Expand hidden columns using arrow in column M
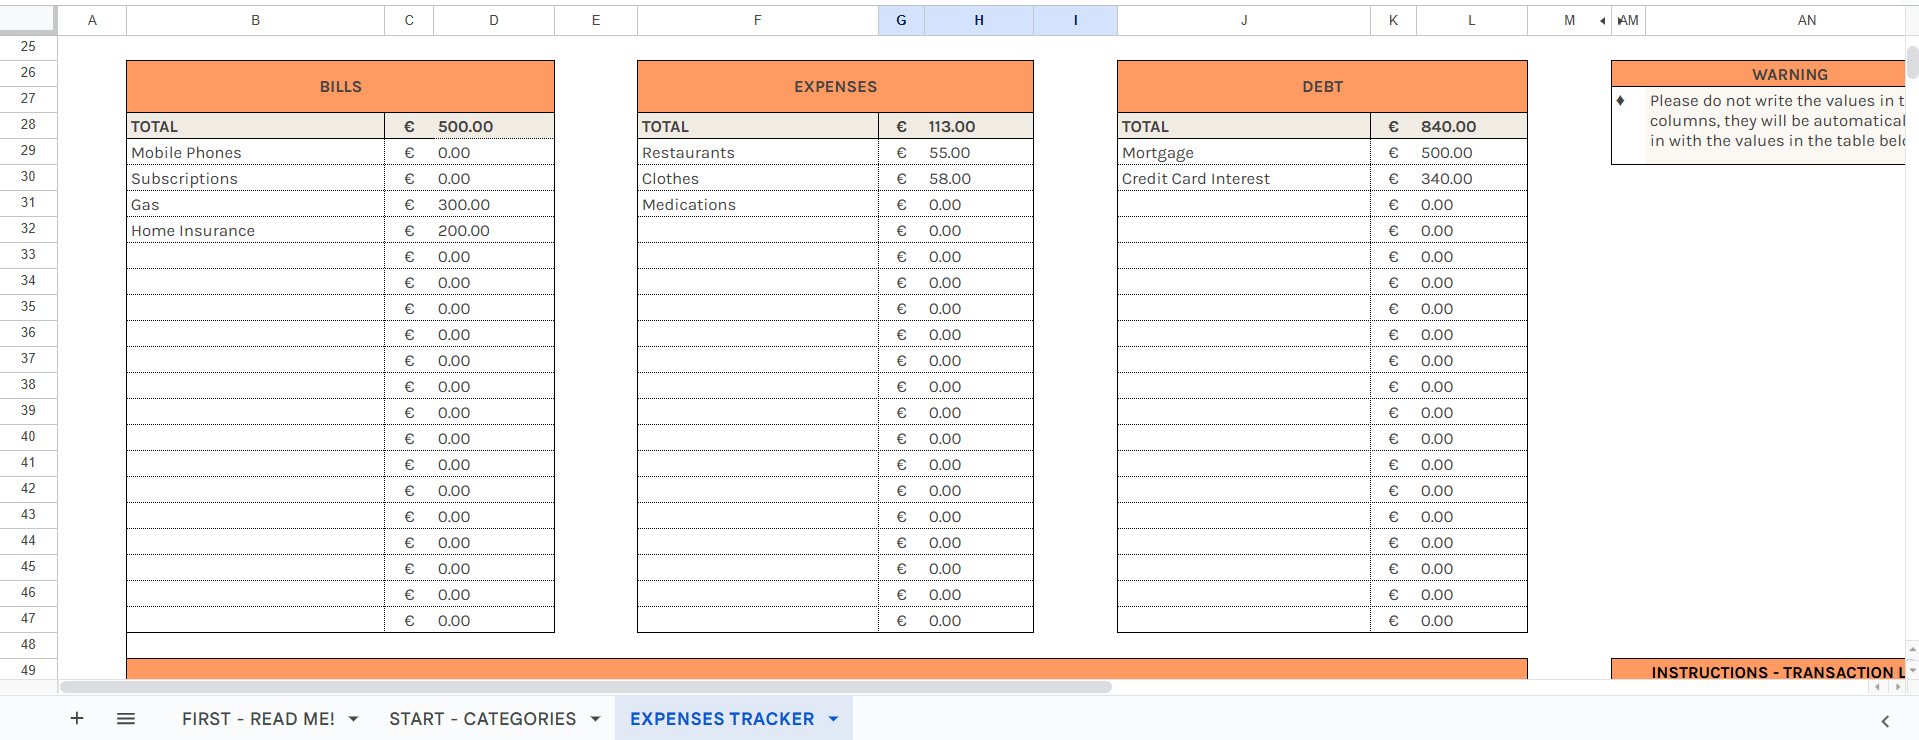Image resolution: width=1919 pixels, height=740 pixels. (x=1602, y=20)
